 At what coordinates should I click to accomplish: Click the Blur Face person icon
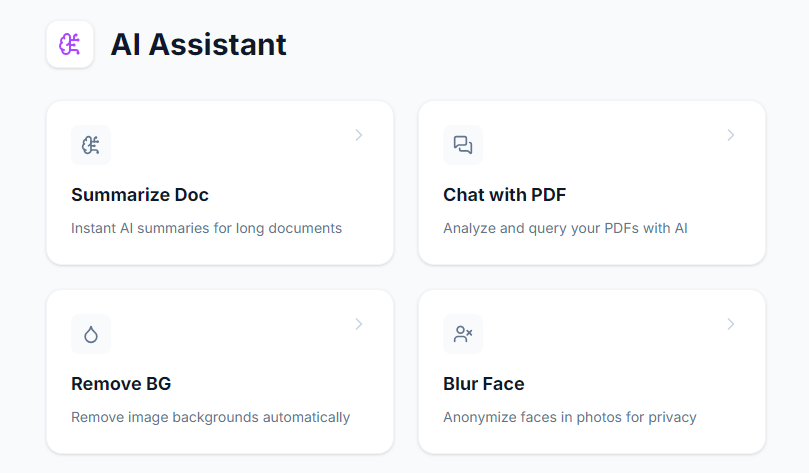coord(463,334)
